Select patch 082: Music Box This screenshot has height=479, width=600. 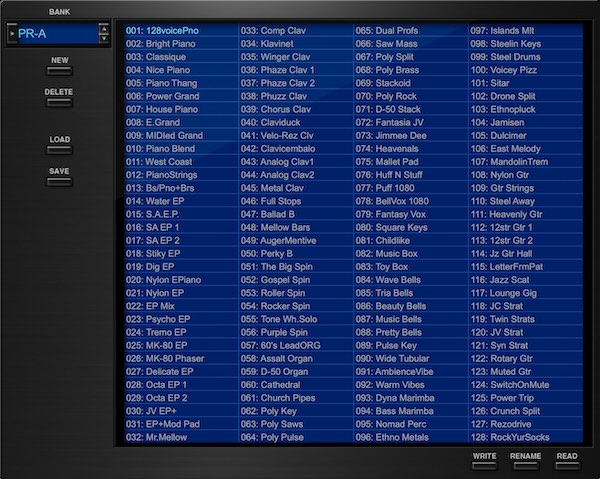tap(411, 254)
